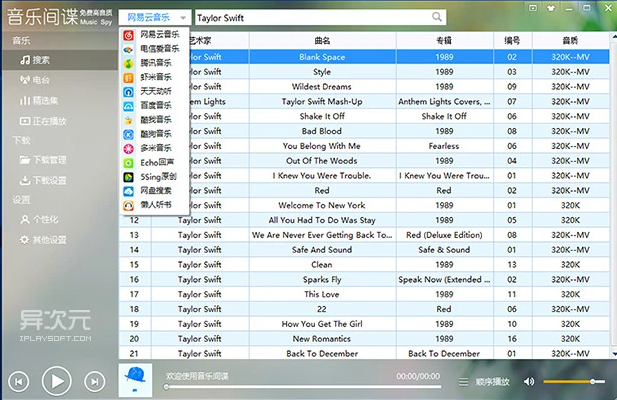Open 下载管理 download manager
The width and height of the screenshot is (617, 400).
(43, 160)
